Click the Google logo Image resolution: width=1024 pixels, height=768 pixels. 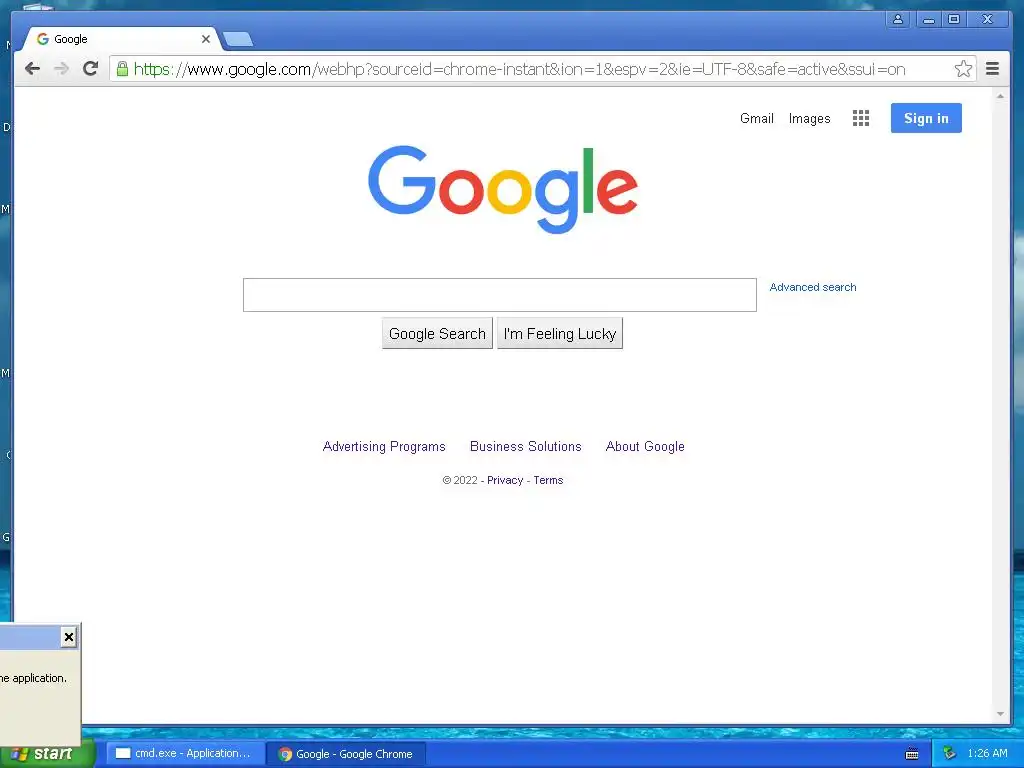tap(503, 189)
